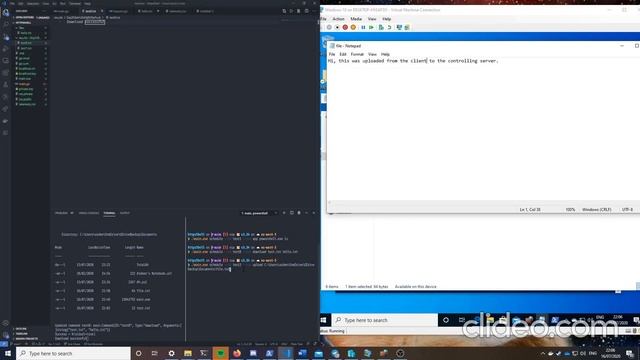The image size is (640, 360).
Task: Open the Hyper-V File menu
Action: pyautogui.click(x=324, y=19)
